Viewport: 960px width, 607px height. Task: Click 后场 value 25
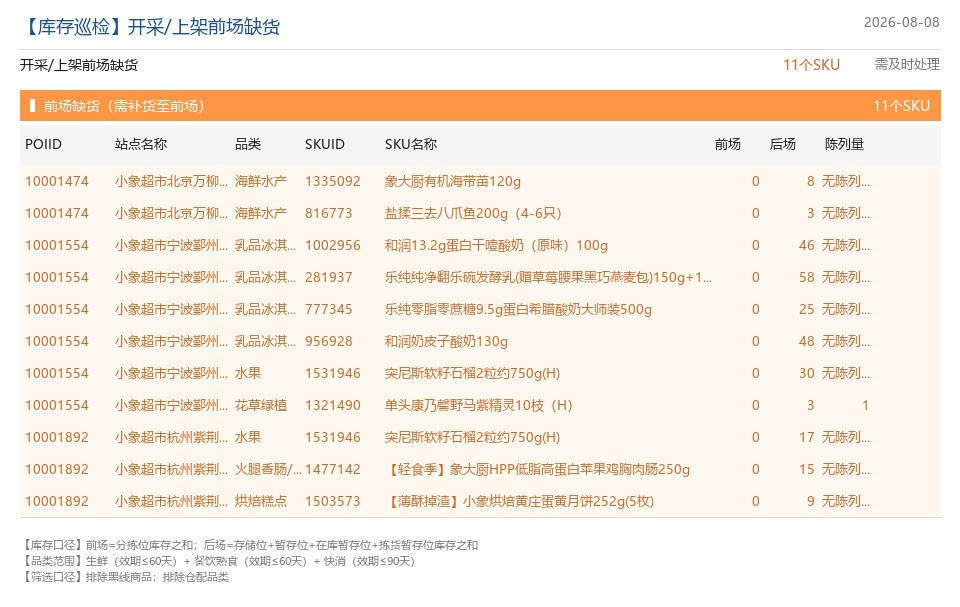(806, 309)
